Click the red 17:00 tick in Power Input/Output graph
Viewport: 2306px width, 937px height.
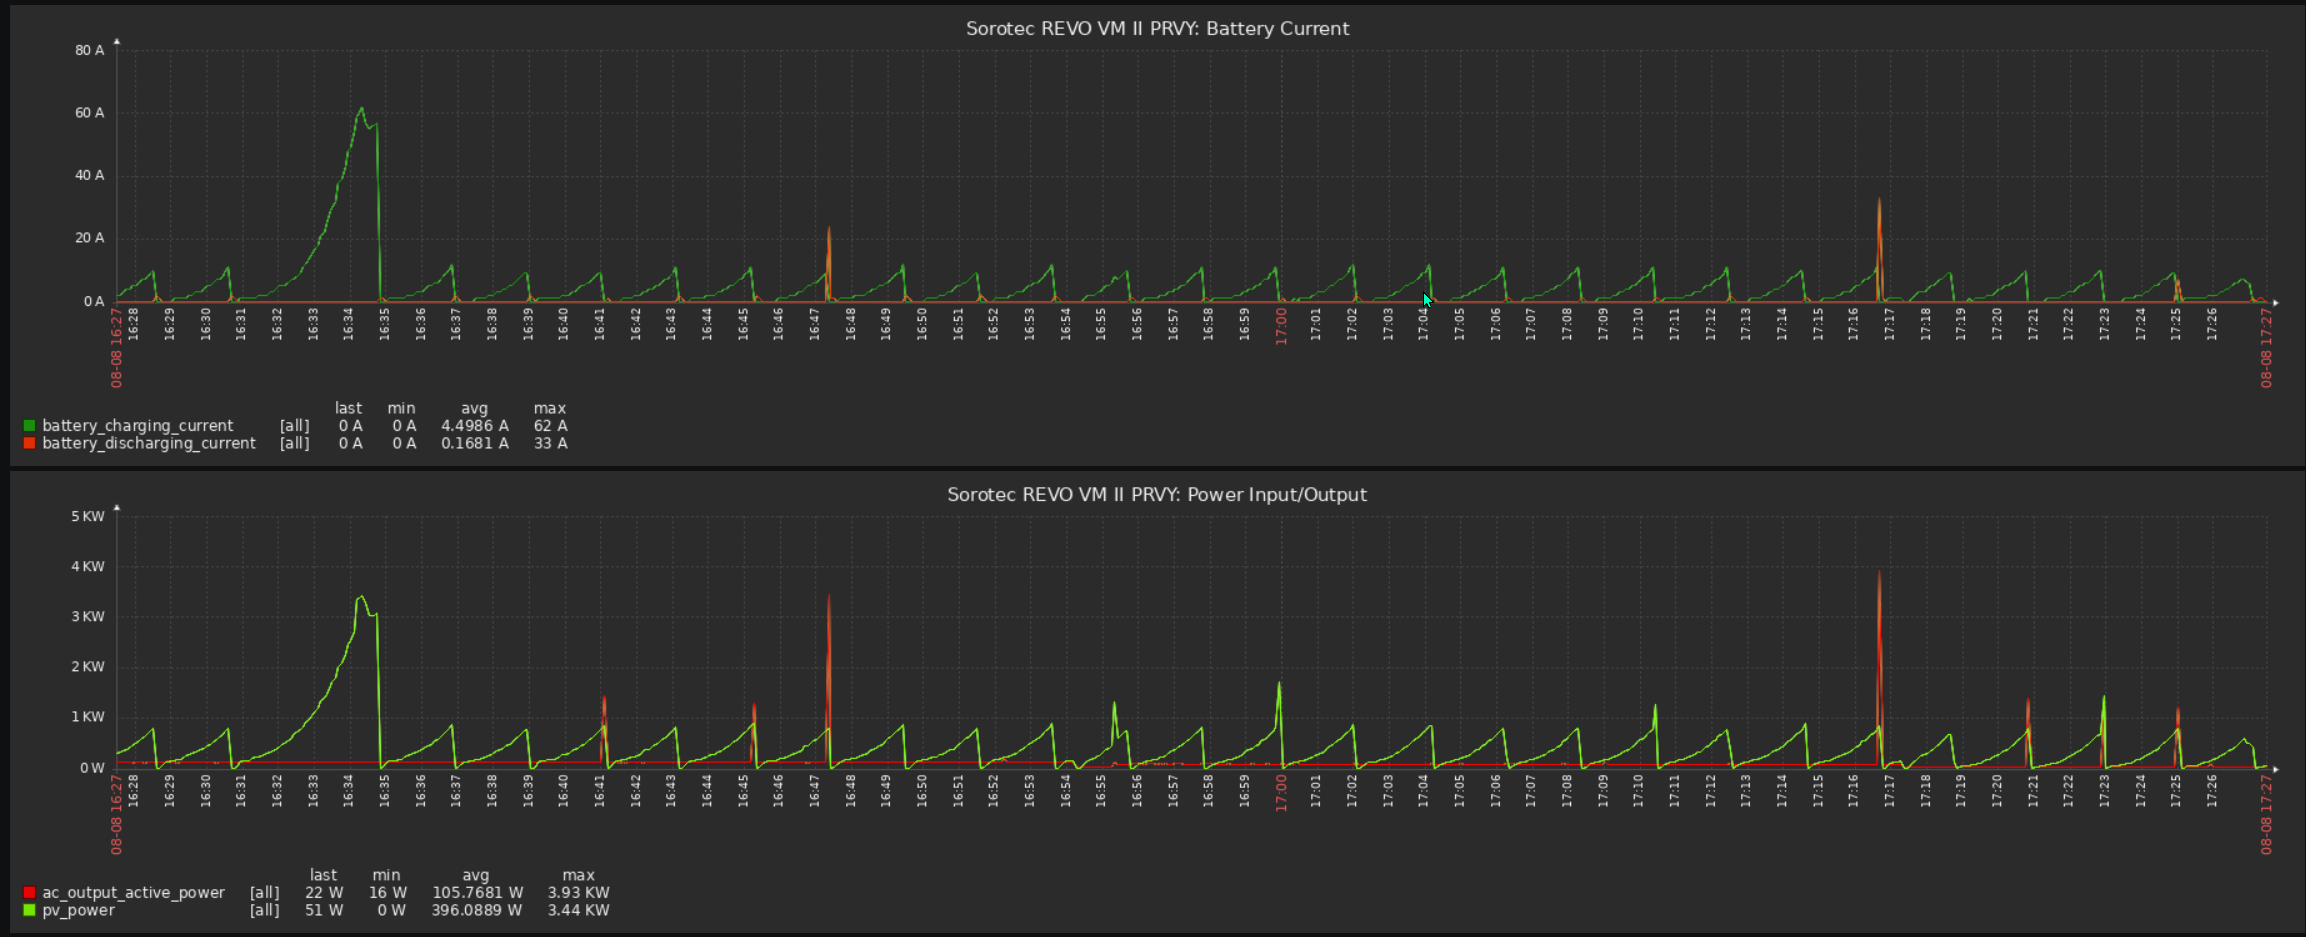point(1281,793)
